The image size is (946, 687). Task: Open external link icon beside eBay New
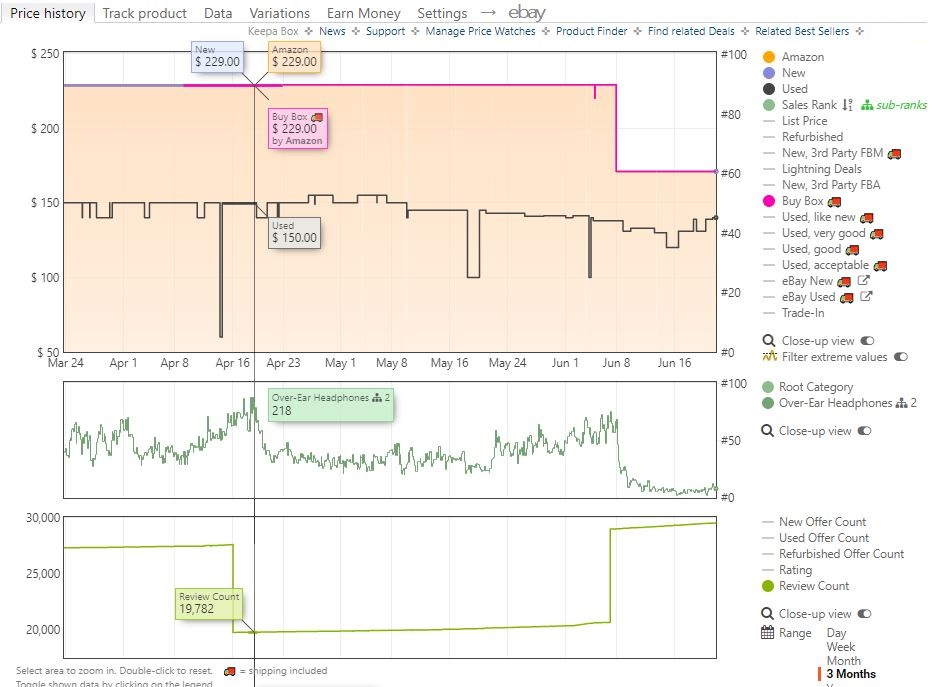coord(863,280)
